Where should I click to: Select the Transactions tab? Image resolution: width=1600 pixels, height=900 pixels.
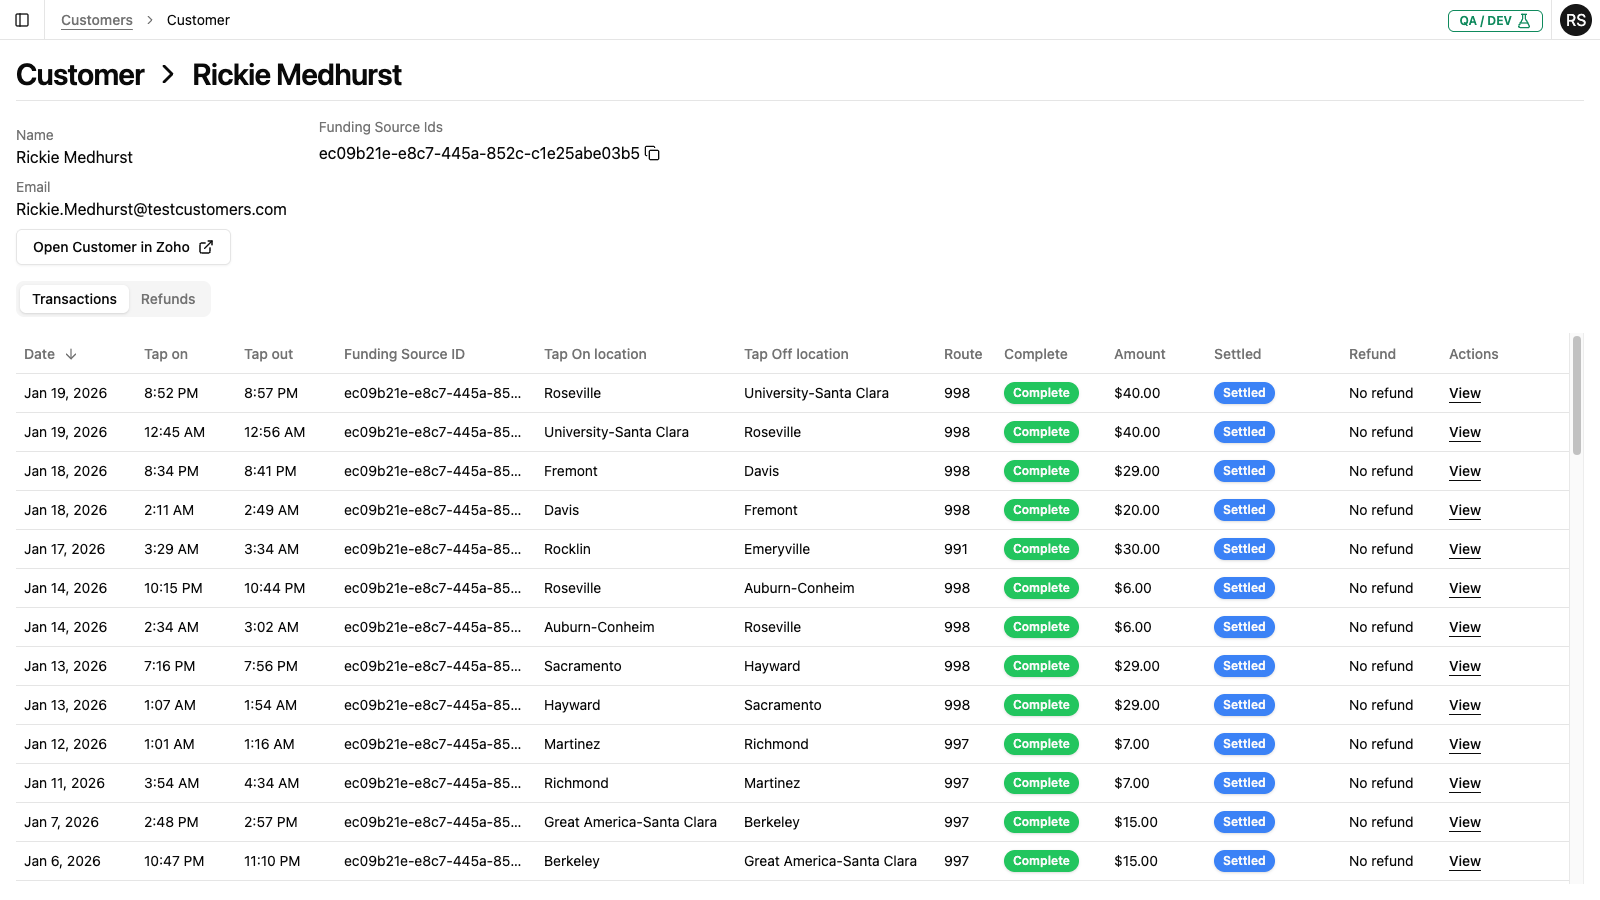point(74,299)
